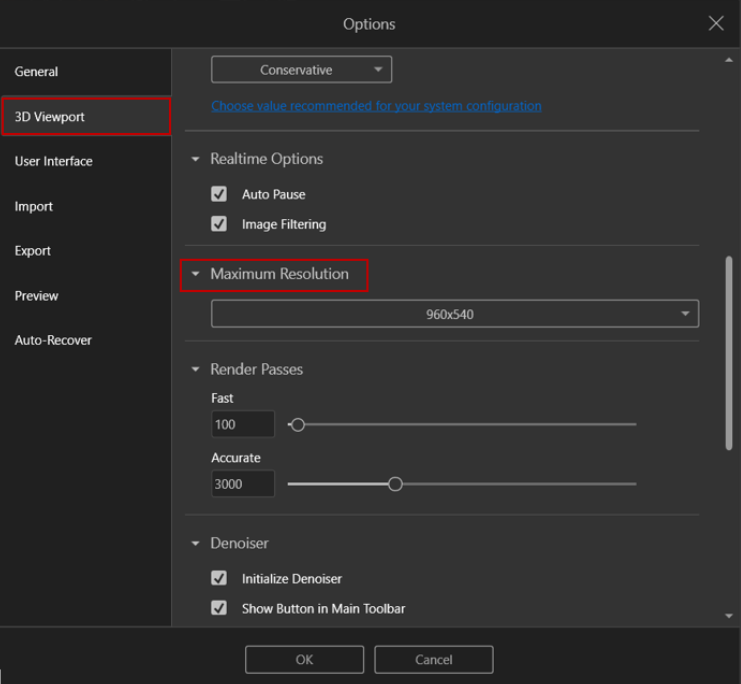Click the scrollbar down arrow
The height and width of the screenshot is (684, 741).
(x=728, y=616)
